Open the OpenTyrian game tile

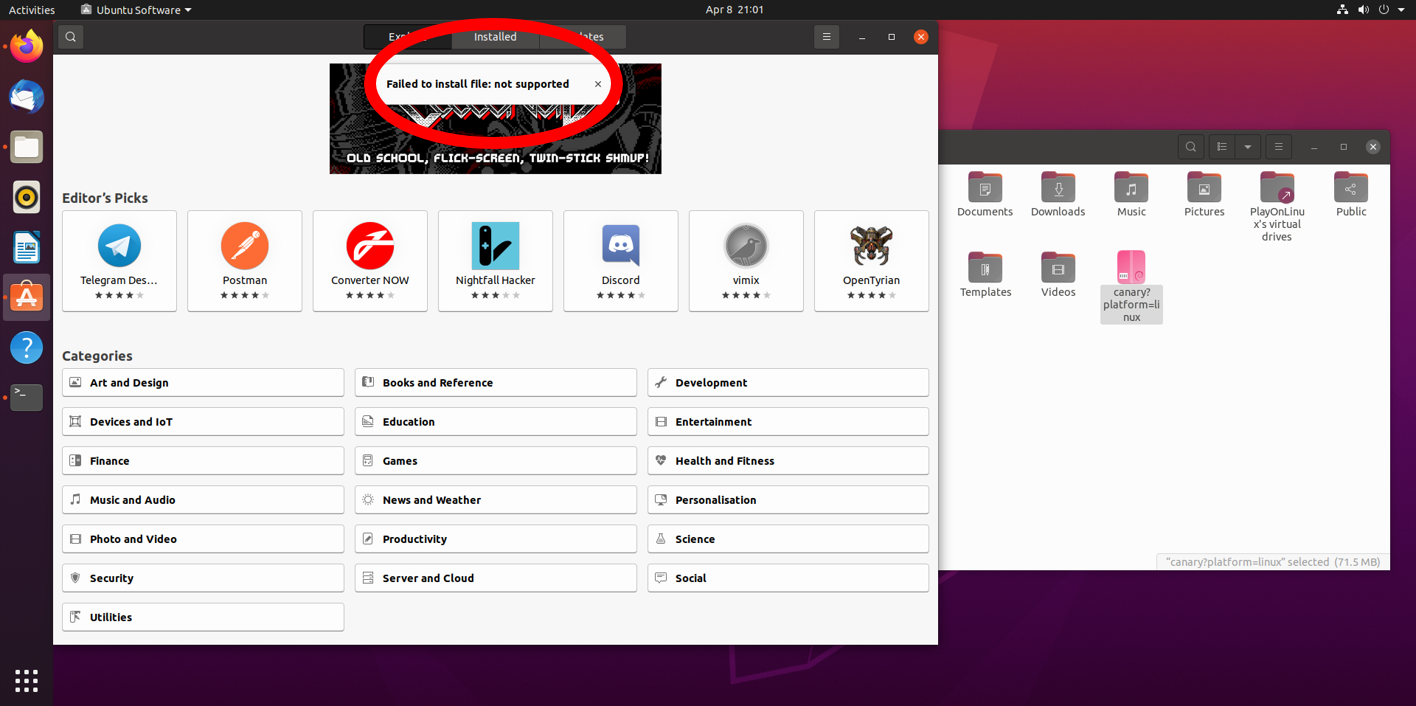pyautogui.click(x=871, y=260)
